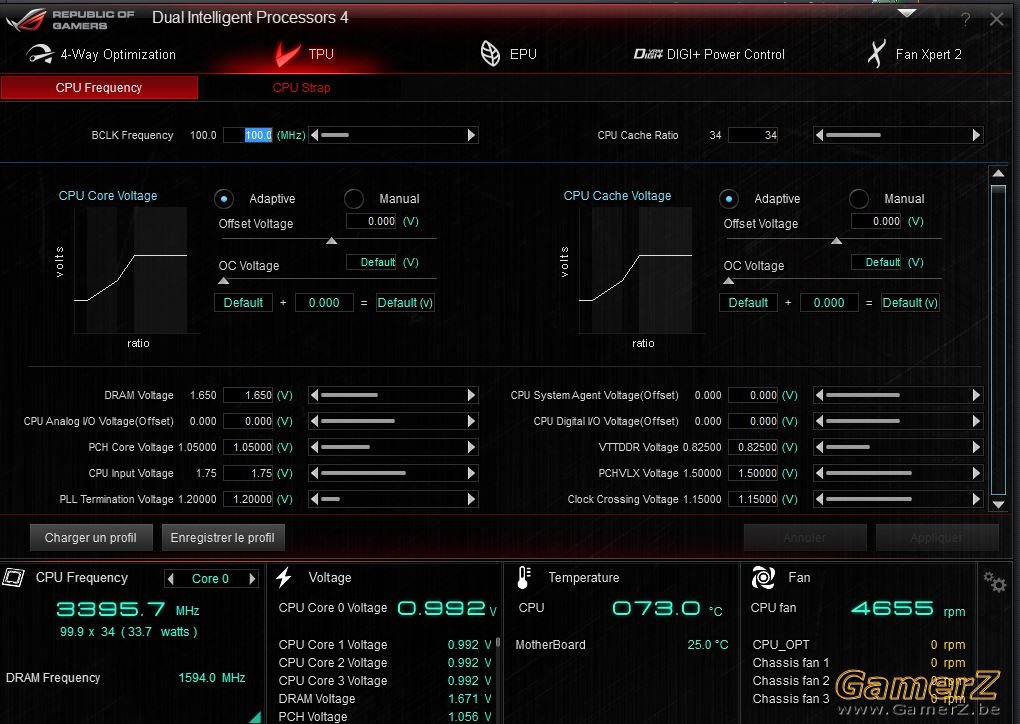
Task: Click the voltage panel scroll down arrow
Action: click(x=998, y=504)
